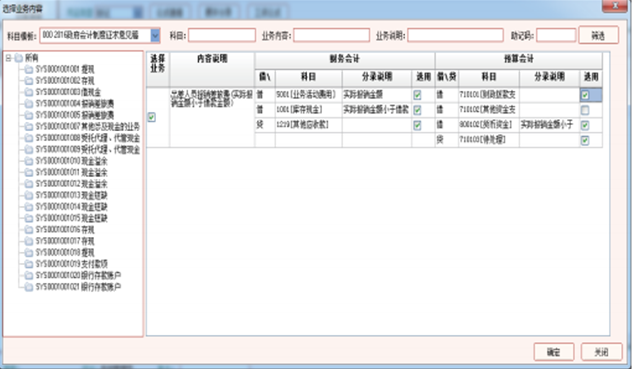Select tree node SYS0001001004
Image resolution: width=633 pixels, height=369 pixels.
(x=75, y=104)
